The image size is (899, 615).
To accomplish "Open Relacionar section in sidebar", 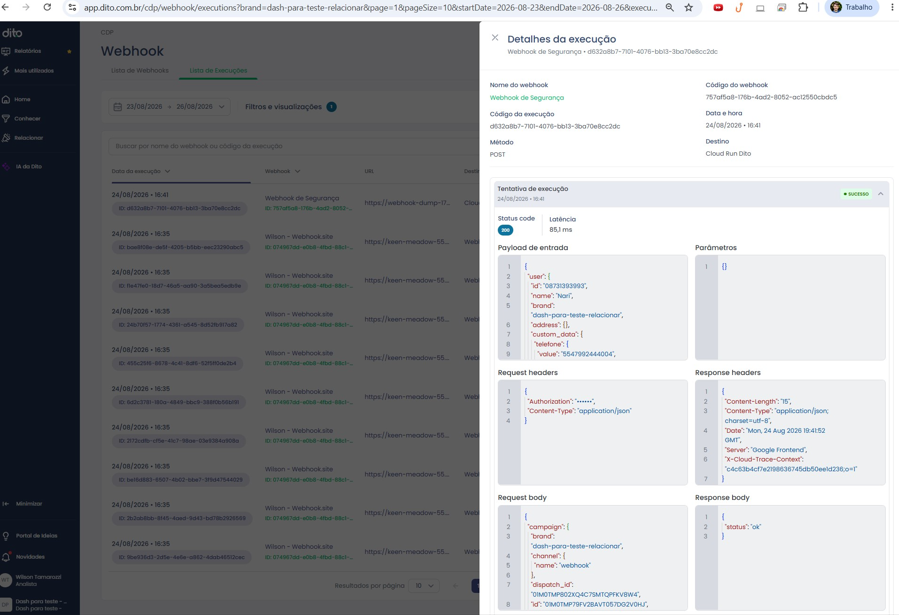I will [28, 138].
